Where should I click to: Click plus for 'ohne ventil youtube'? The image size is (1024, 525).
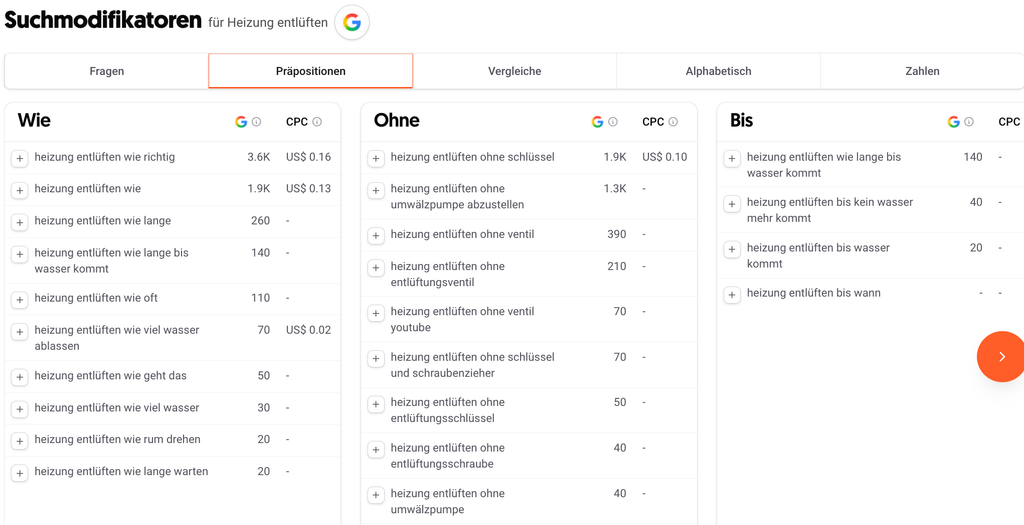coord(376,313)
